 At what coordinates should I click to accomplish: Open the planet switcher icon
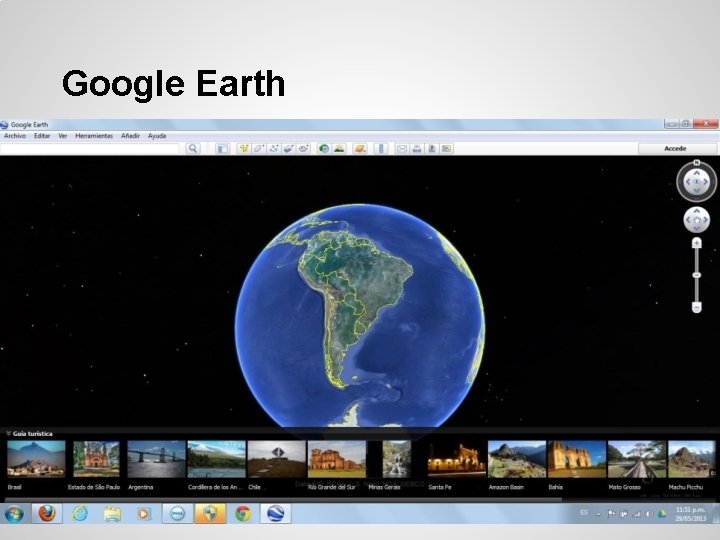pyautogui.click(x=360, y=149)
